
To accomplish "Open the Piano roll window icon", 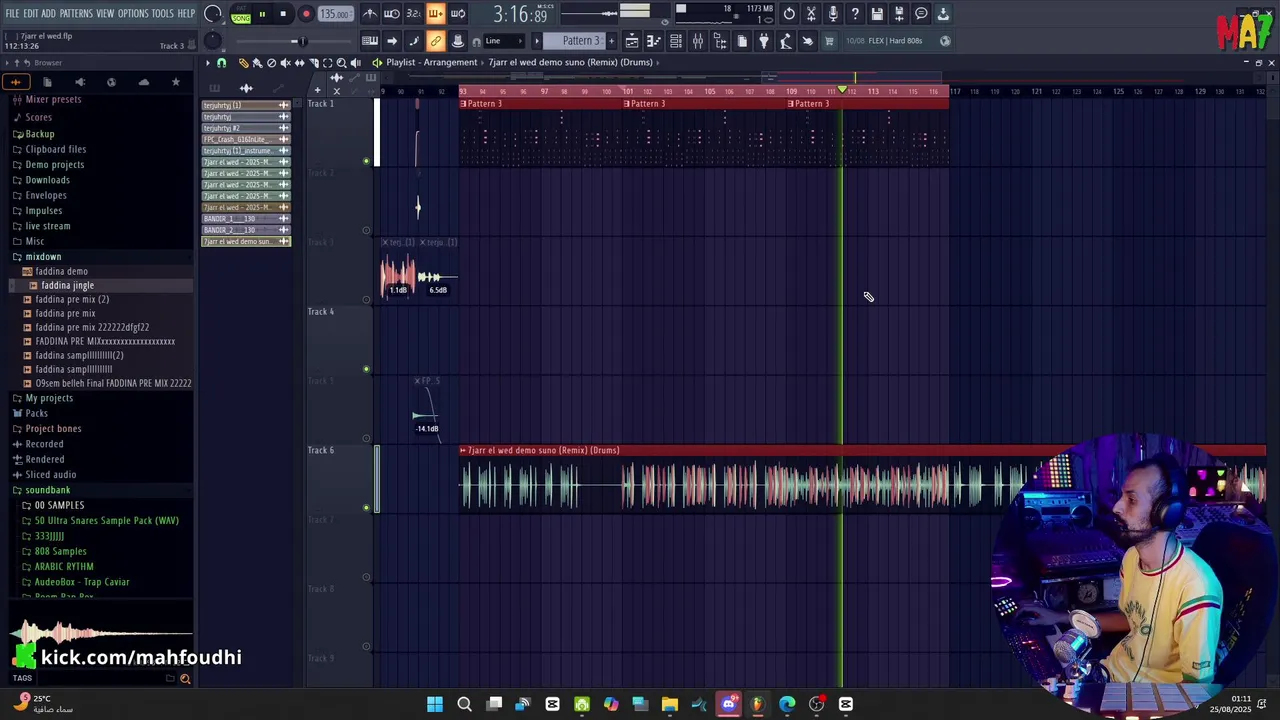I will coord(654,41).
